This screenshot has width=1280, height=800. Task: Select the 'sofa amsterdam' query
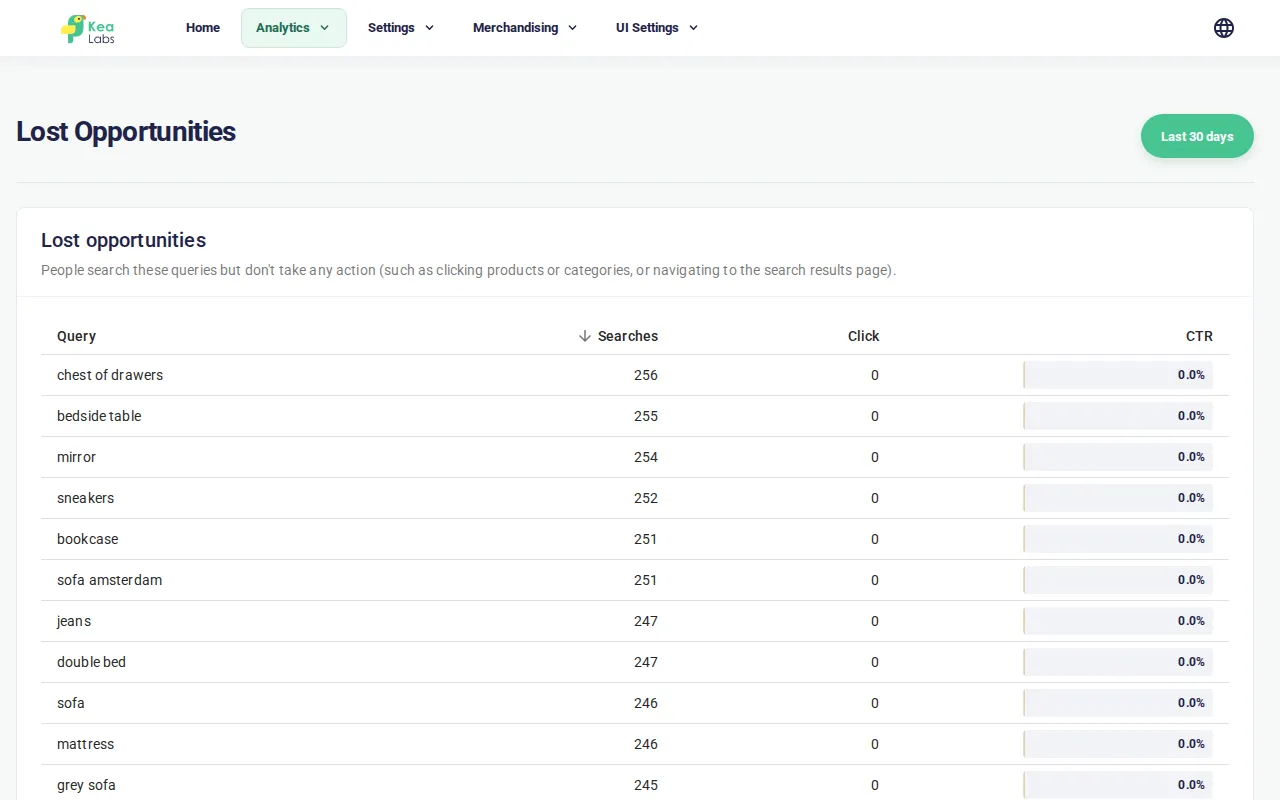(110, 580)
